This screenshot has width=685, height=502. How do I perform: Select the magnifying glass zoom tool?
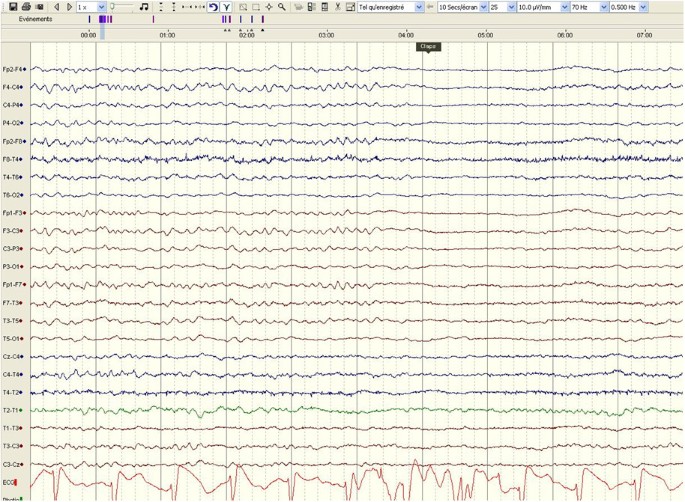282,7
